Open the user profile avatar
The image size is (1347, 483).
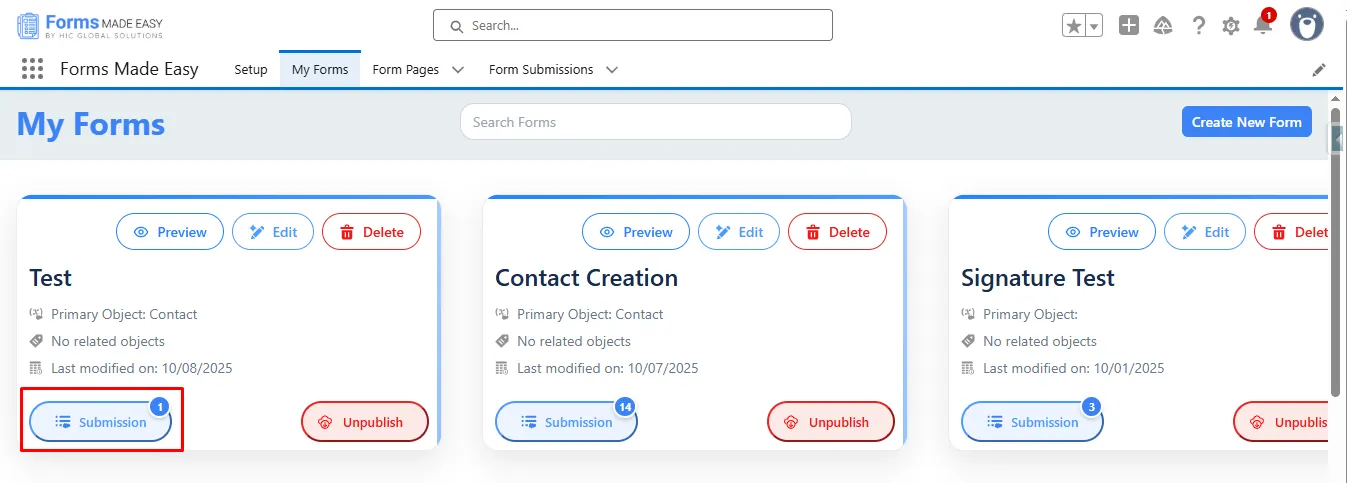[x=1307, y=25]
